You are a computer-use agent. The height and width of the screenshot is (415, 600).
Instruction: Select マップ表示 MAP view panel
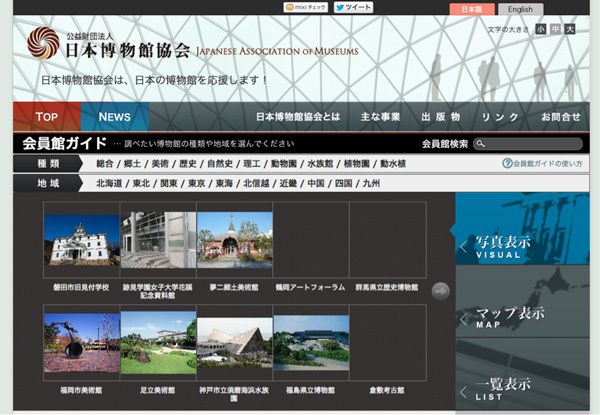[x=522, y=301]
